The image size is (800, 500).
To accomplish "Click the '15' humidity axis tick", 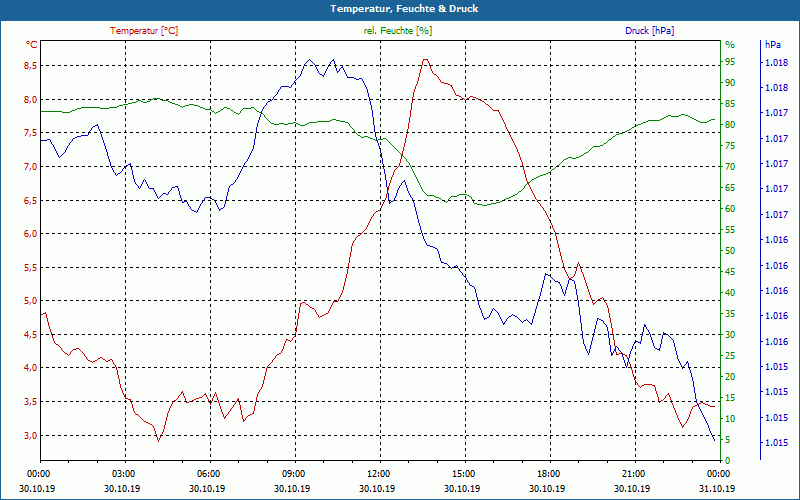I will 730,397.
